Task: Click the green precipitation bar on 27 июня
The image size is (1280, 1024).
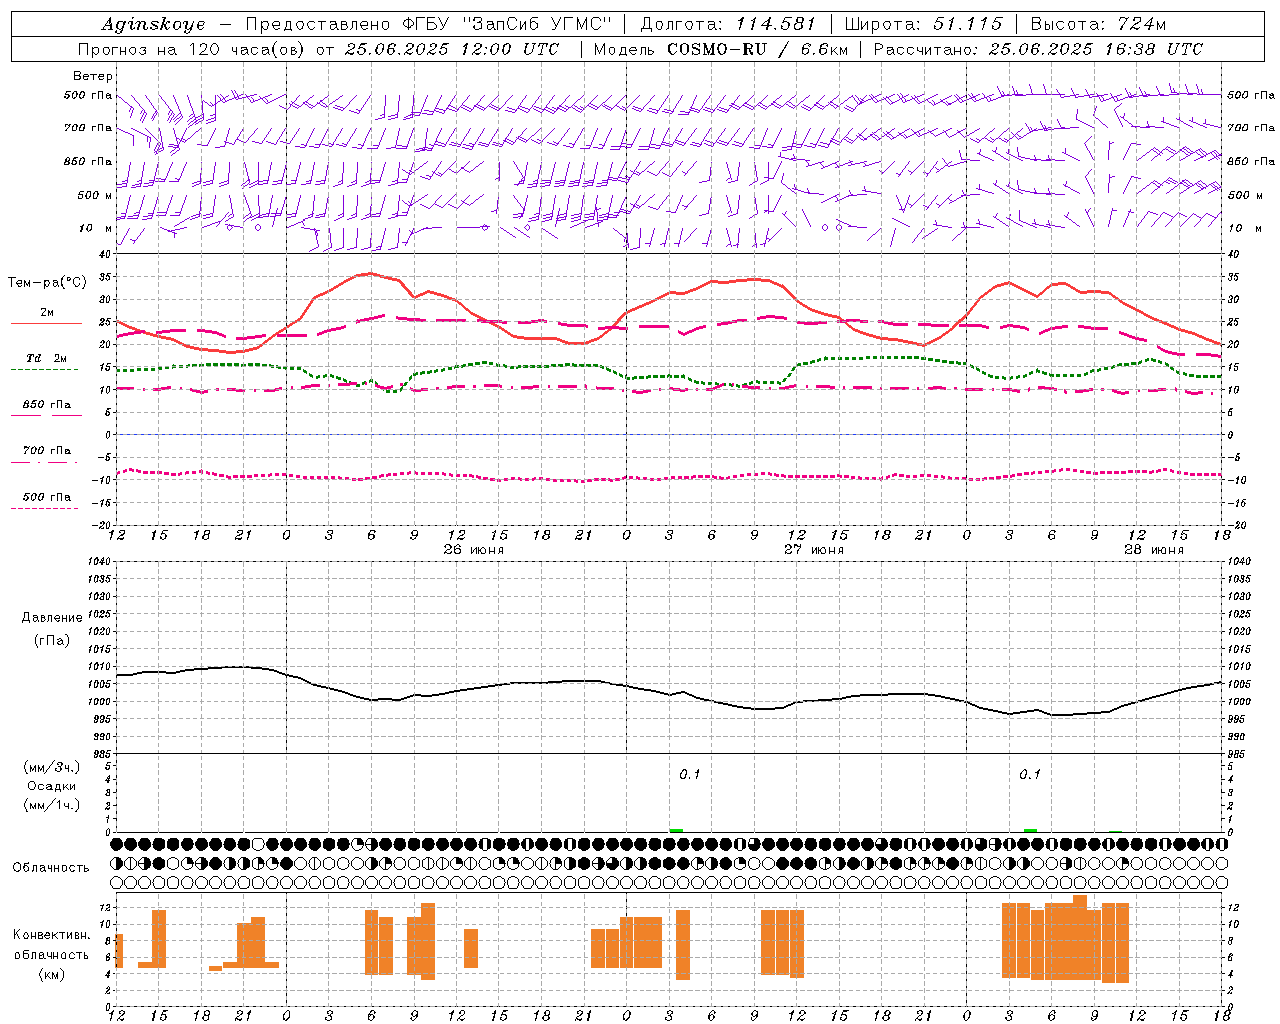Action: (x=676, y=830)
